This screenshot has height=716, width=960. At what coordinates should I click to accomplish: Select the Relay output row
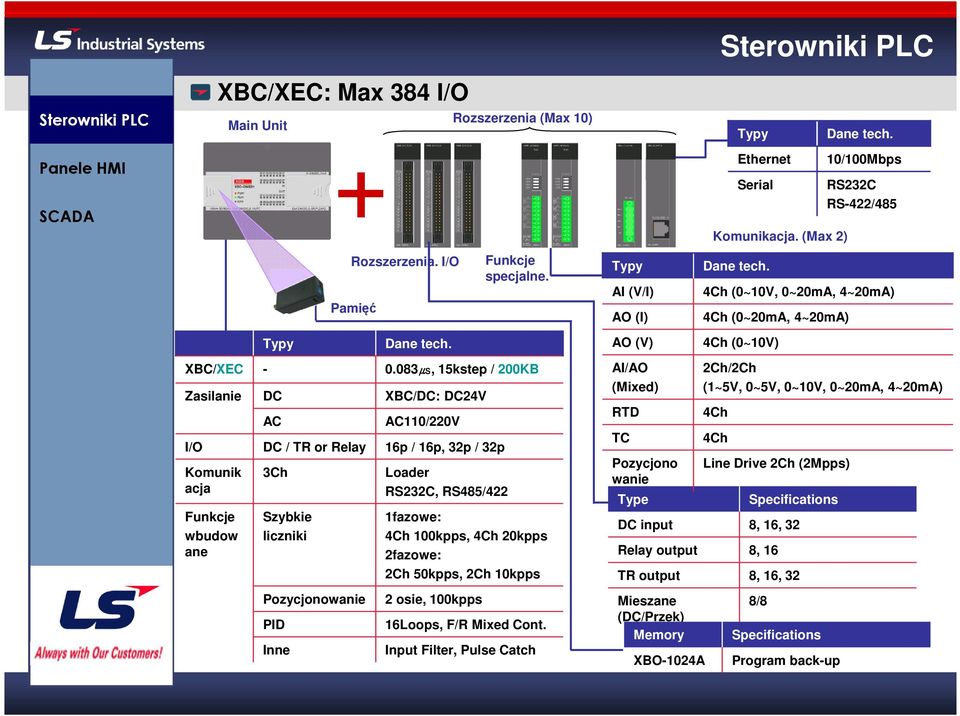tap(762, 550)
